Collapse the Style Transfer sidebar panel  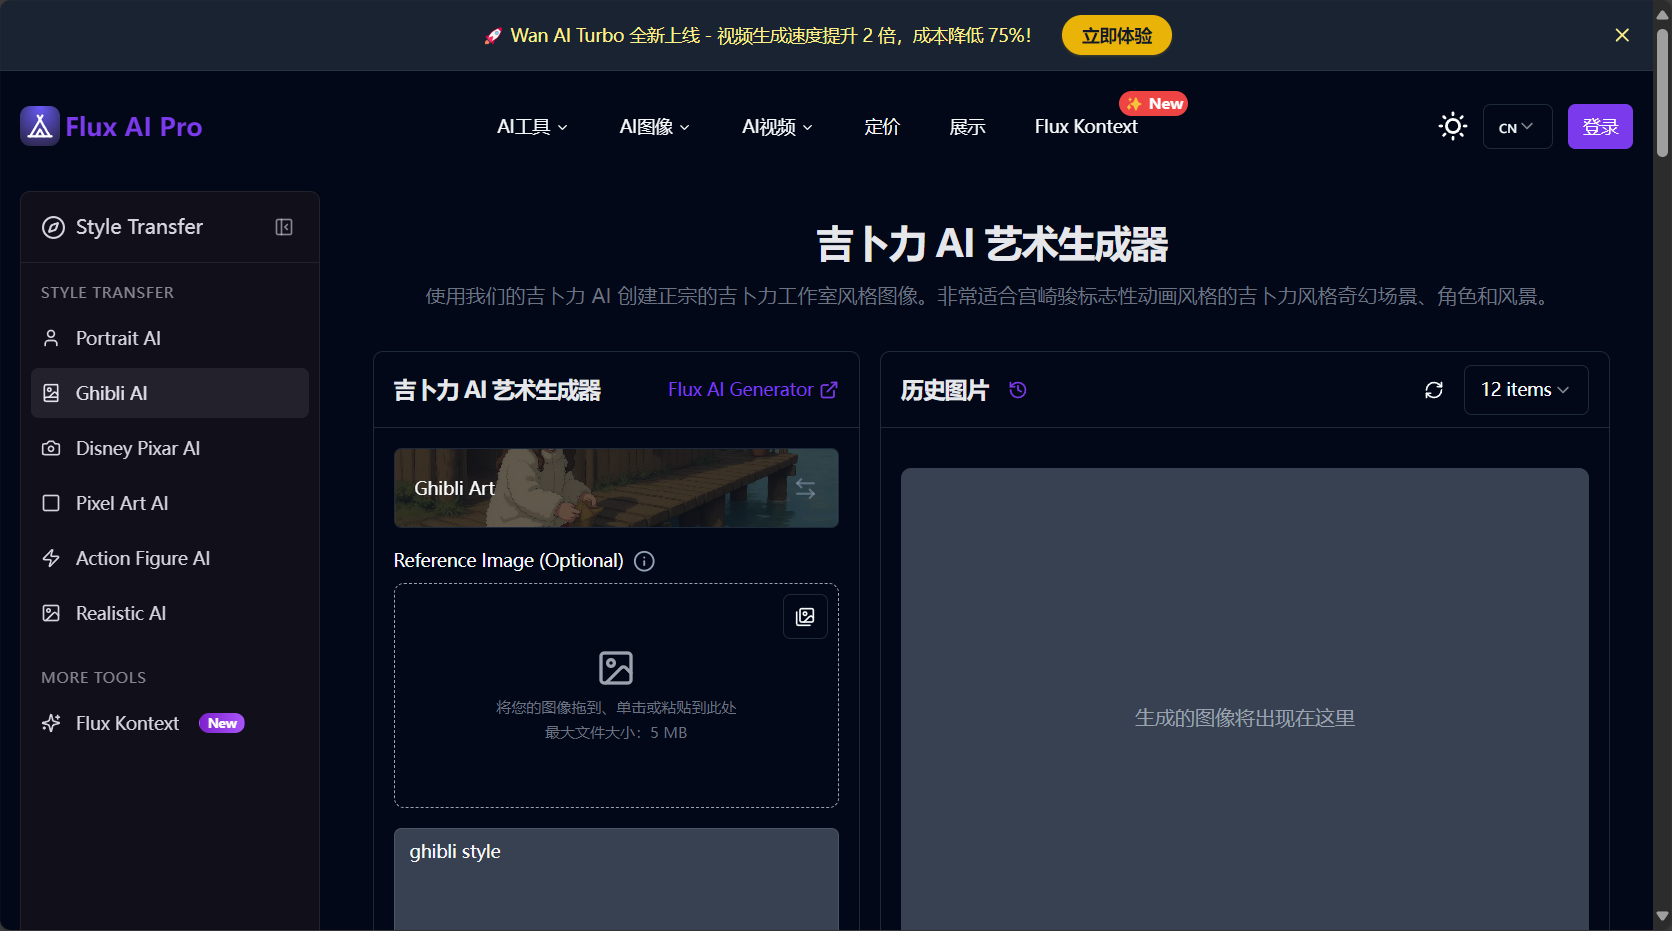284,227
